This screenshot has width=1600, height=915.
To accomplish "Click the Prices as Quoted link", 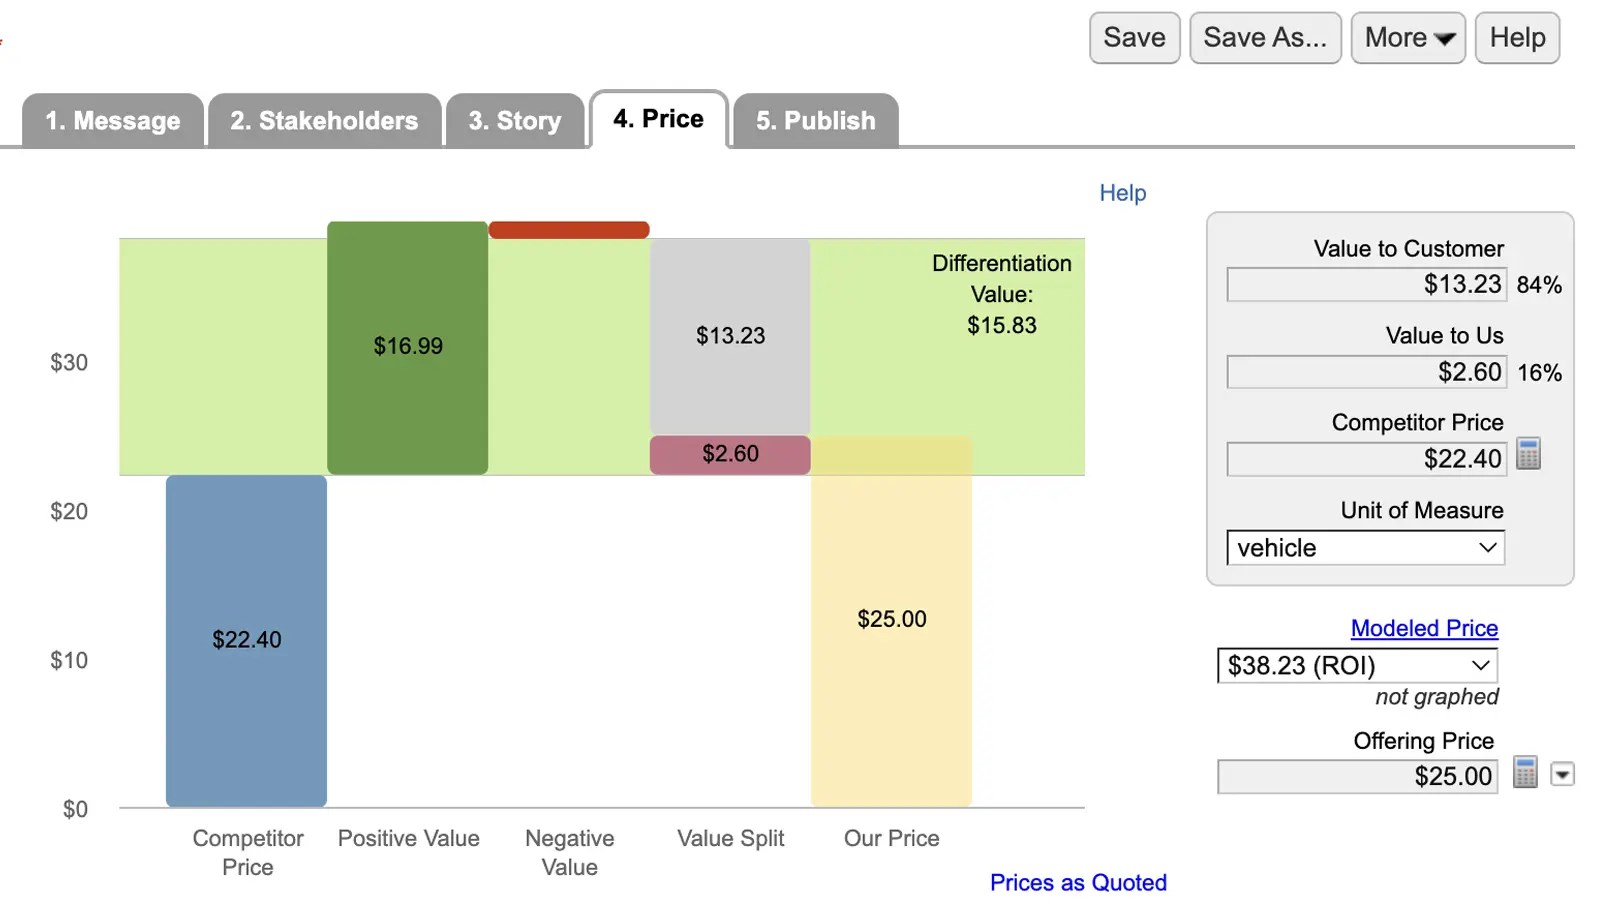I will 1077,882.
